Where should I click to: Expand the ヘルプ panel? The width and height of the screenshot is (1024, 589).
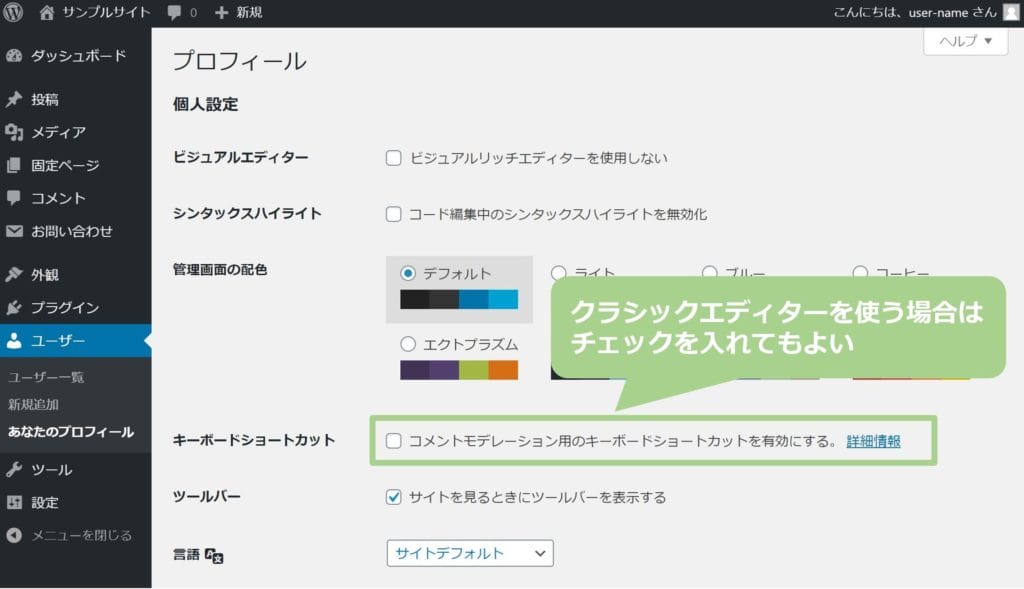tap(965, 41)
